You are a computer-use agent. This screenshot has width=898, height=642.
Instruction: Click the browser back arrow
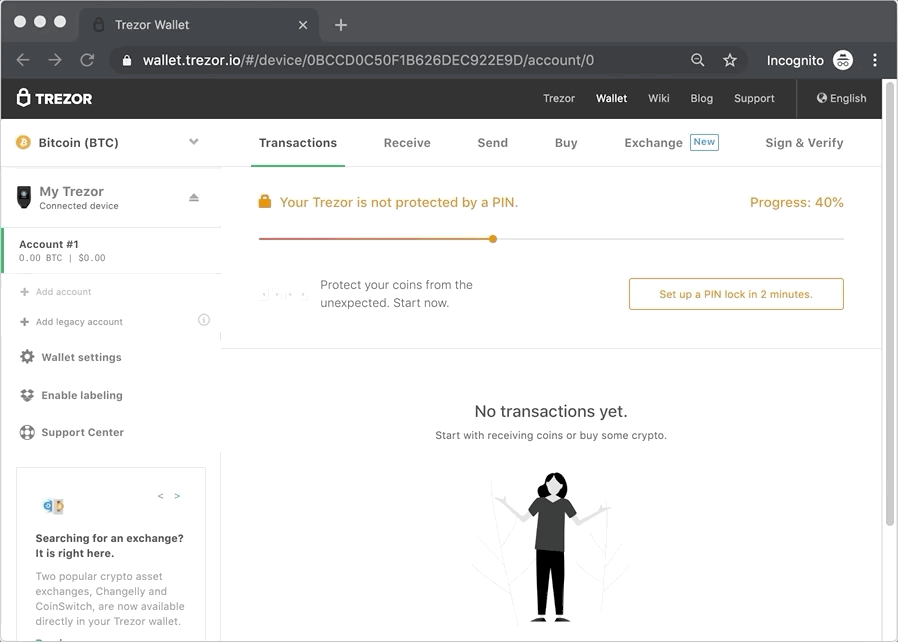point(23,60)
